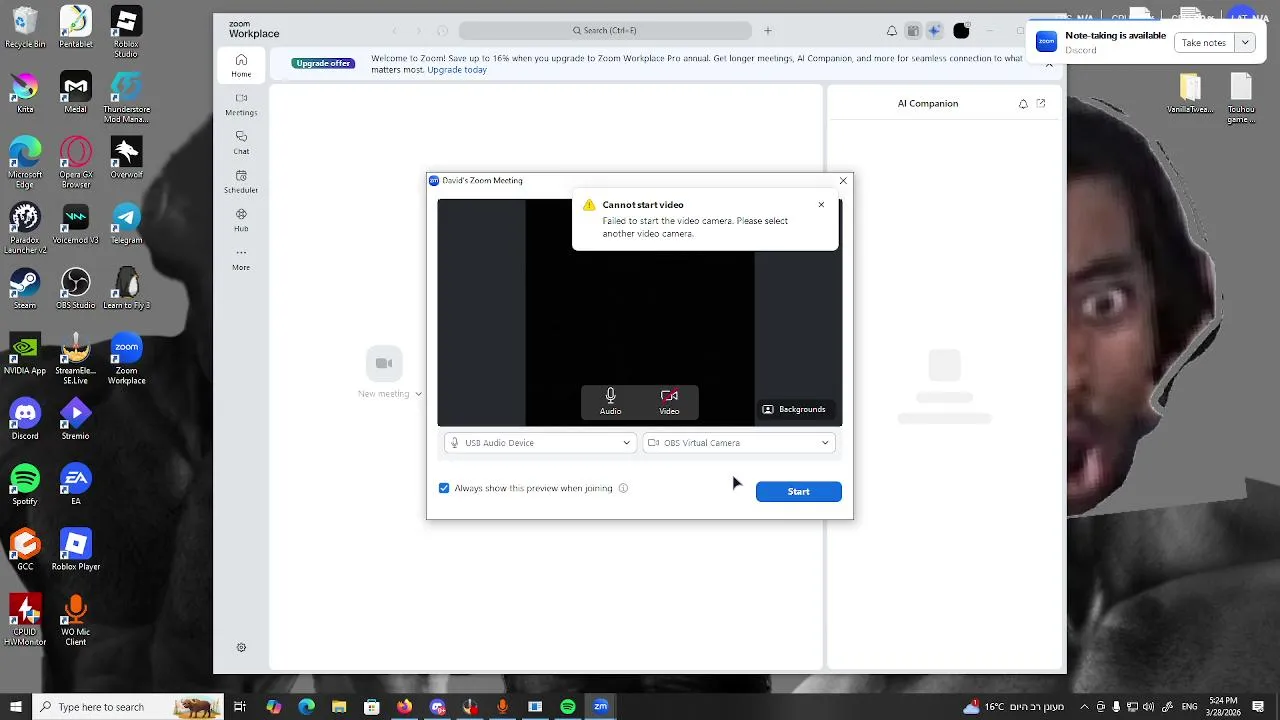Image resolution: width=1280 pixels, height=720 pixels.
Task: Click the New meeting camera icon
Action: pos(384,363)
